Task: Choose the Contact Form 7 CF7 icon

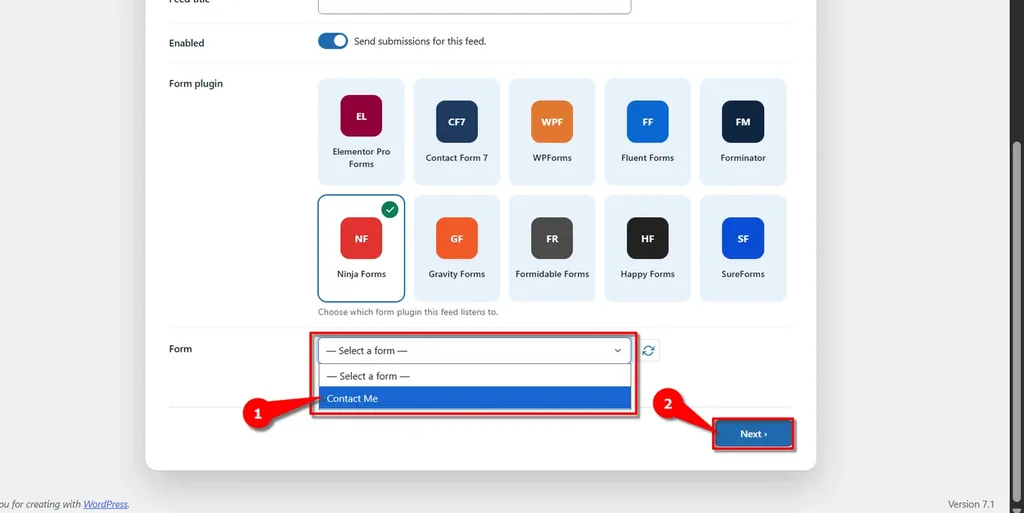Action: (456, 121)
